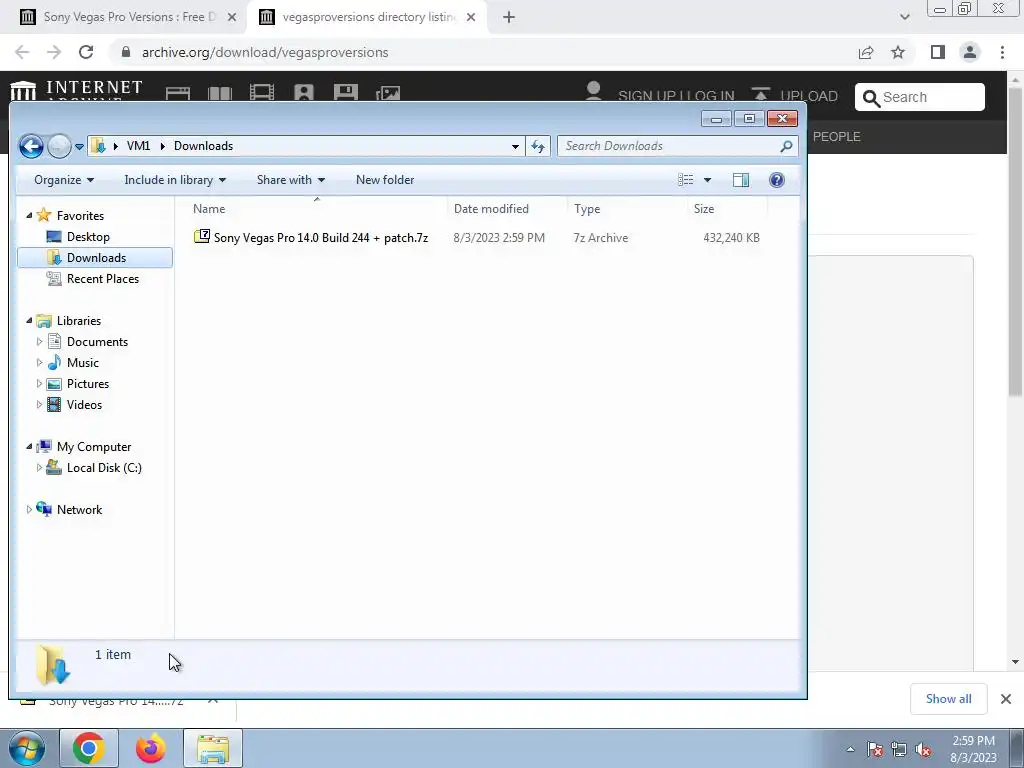
Task: Collapse the My Computer group
Action: coord(29,447)
